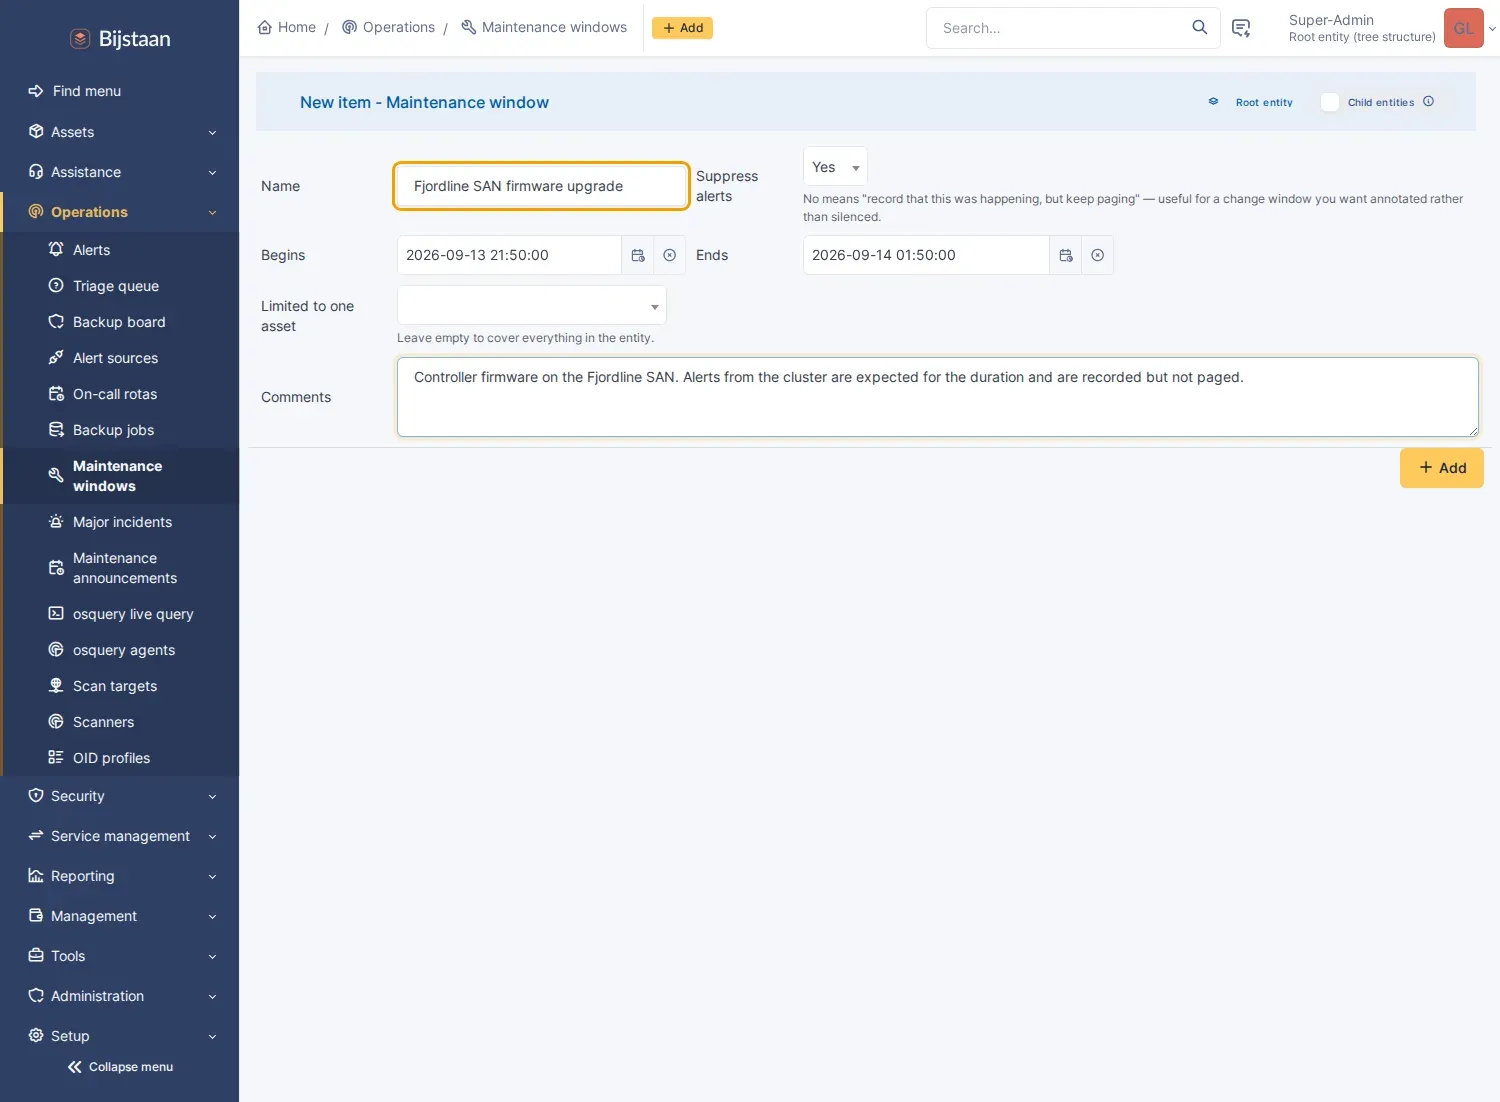This screenshot has width=1500, height=1102.
Task: Go to Major incidents
Action: (122, 522)
